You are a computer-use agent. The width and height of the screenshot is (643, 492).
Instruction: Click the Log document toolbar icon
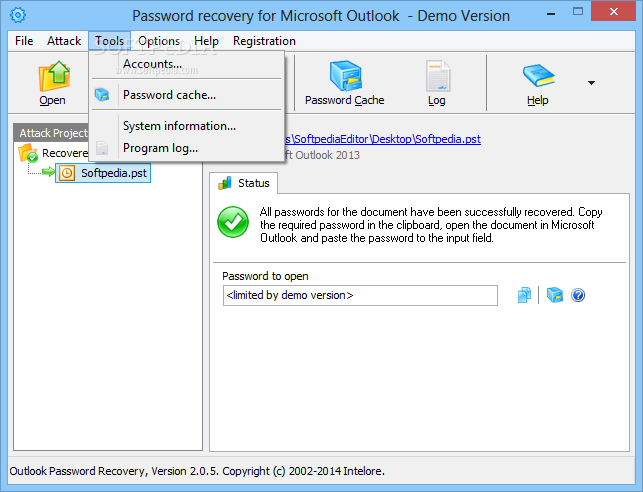pos(438,76)
